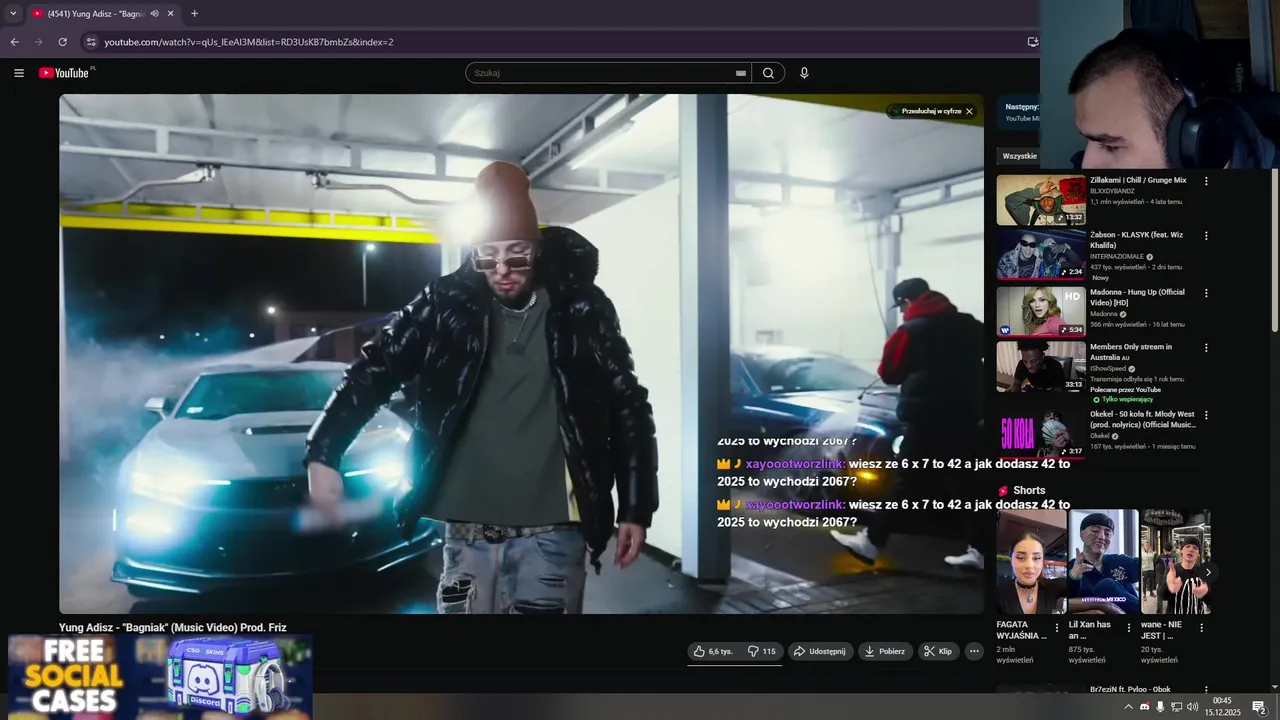This screenshot has height=720, width=1280.
Task: Click the page vertical scrollbar
Action: 1275,250
